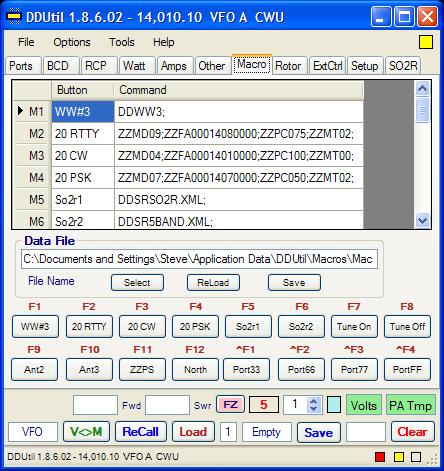Toggle the green Volts indicator

[x=364, y=405]
